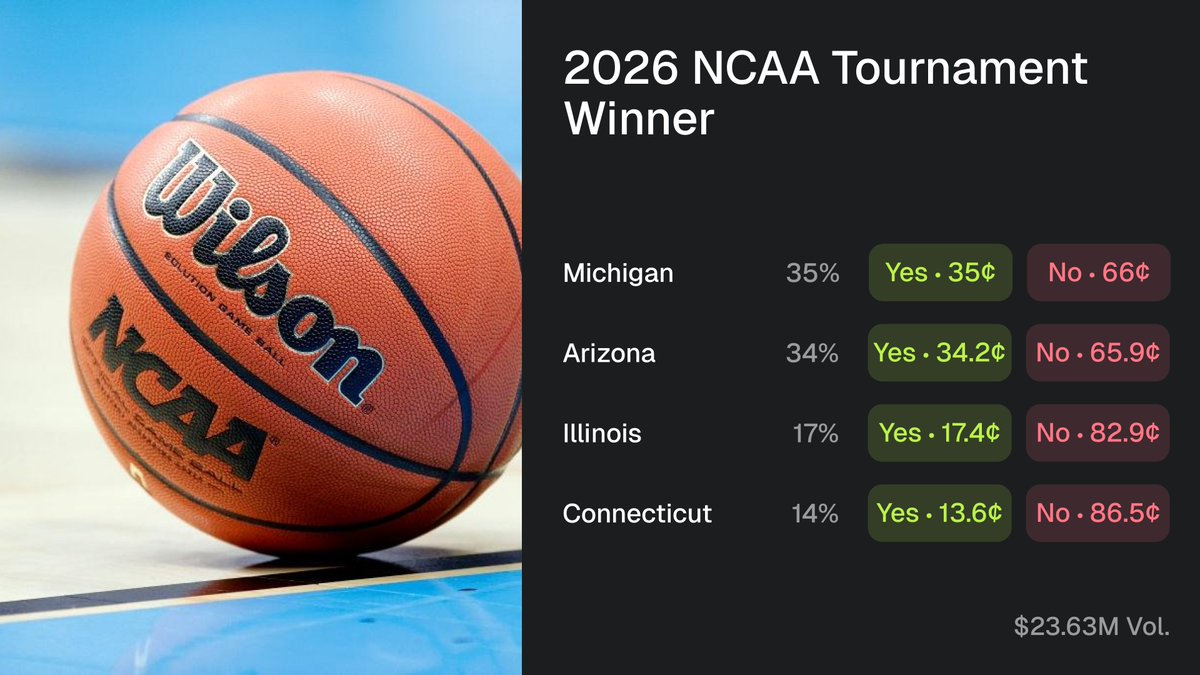Buy No on Arizona at 65.9¢

point(1098,353)
